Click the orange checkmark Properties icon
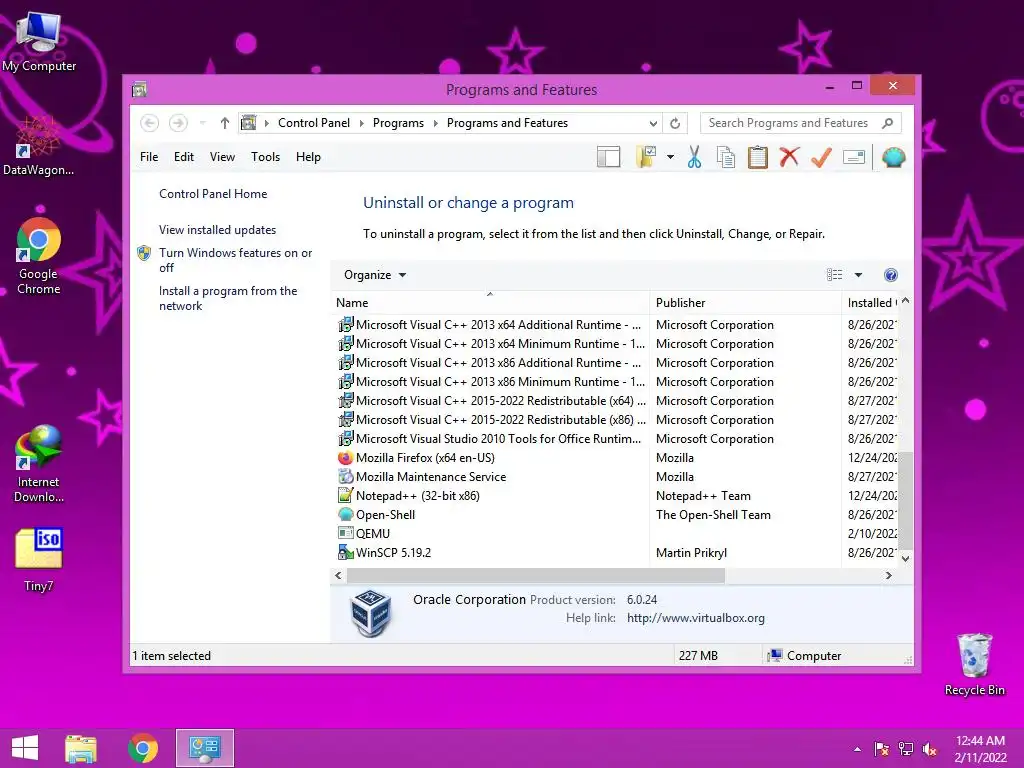The image size is (1024, 768). [x=822, y=157]
